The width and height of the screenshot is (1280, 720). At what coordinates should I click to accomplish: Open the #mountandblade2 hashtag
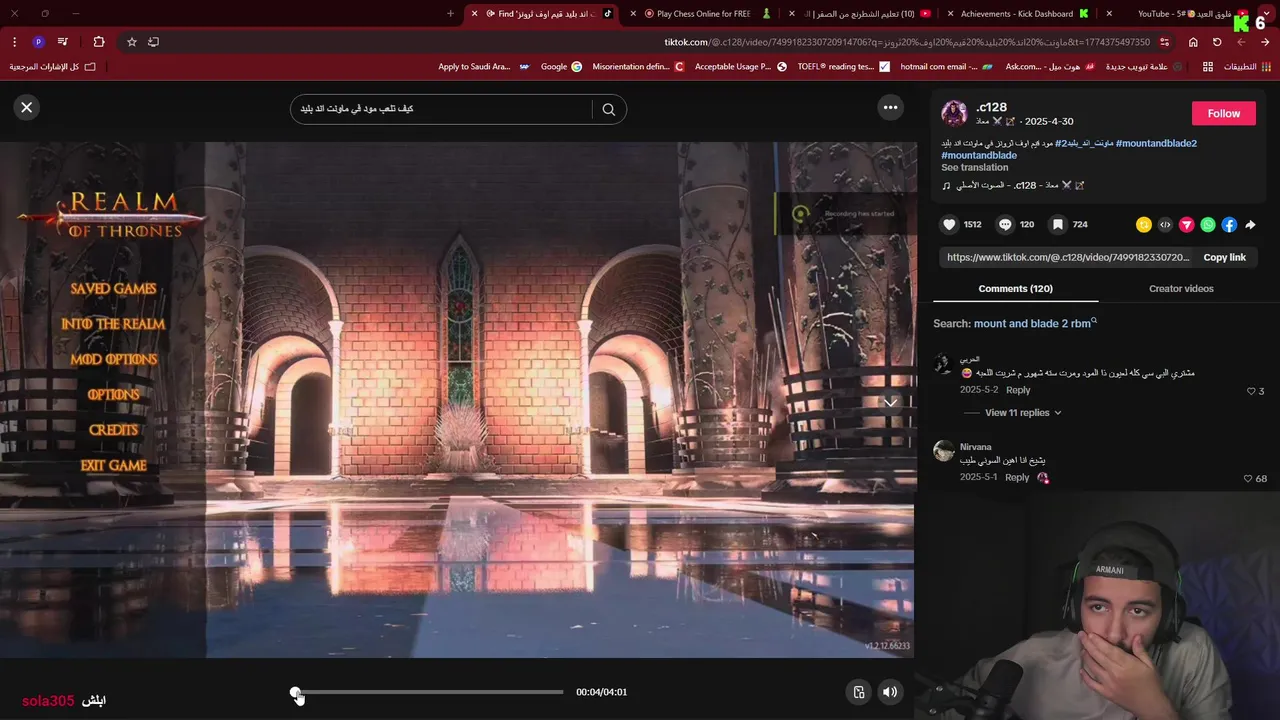(1156, 144)
